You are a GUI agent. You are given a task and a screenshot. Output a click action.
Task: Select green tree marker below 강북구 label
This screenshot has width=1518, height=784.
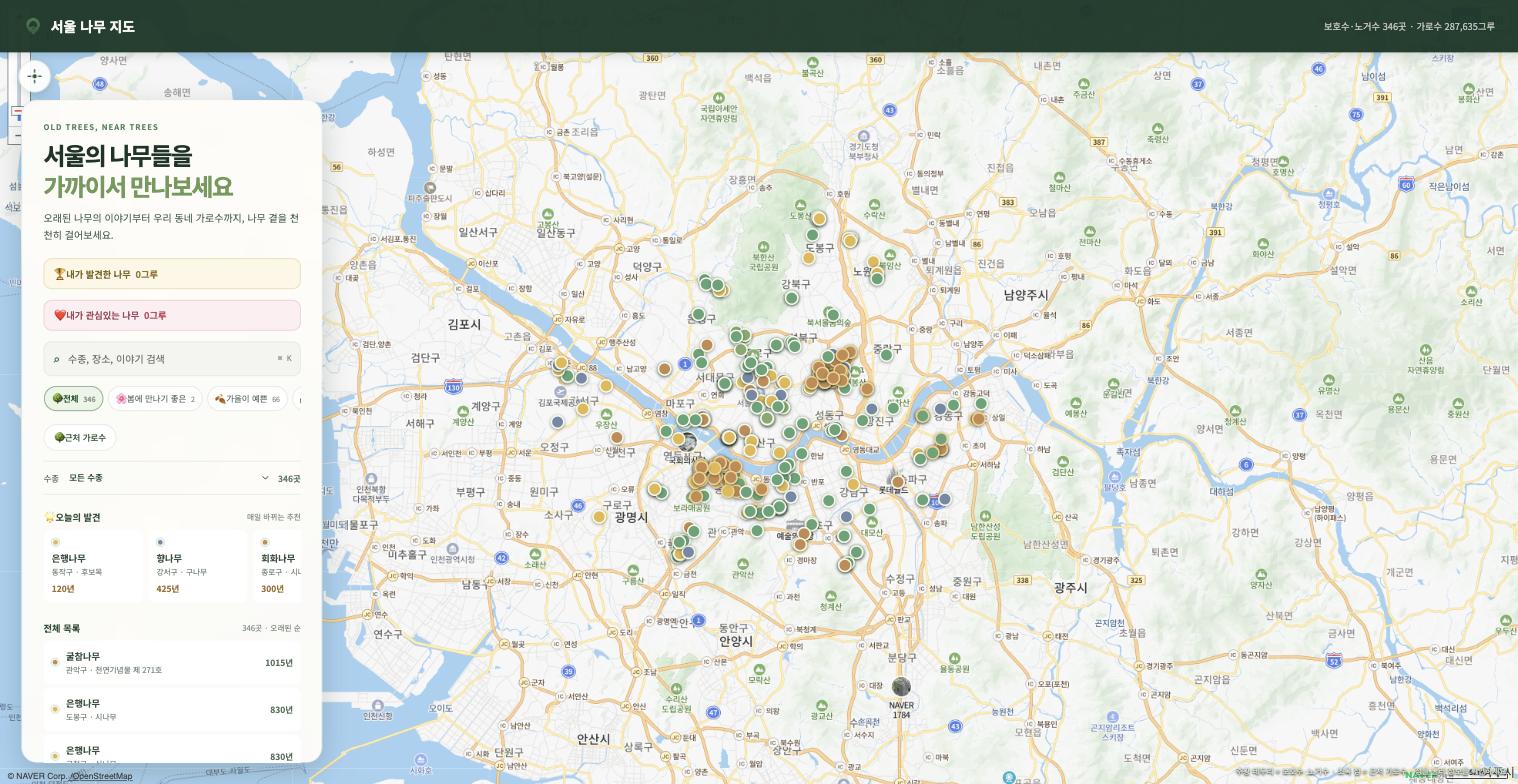click(x=791, y=298)
